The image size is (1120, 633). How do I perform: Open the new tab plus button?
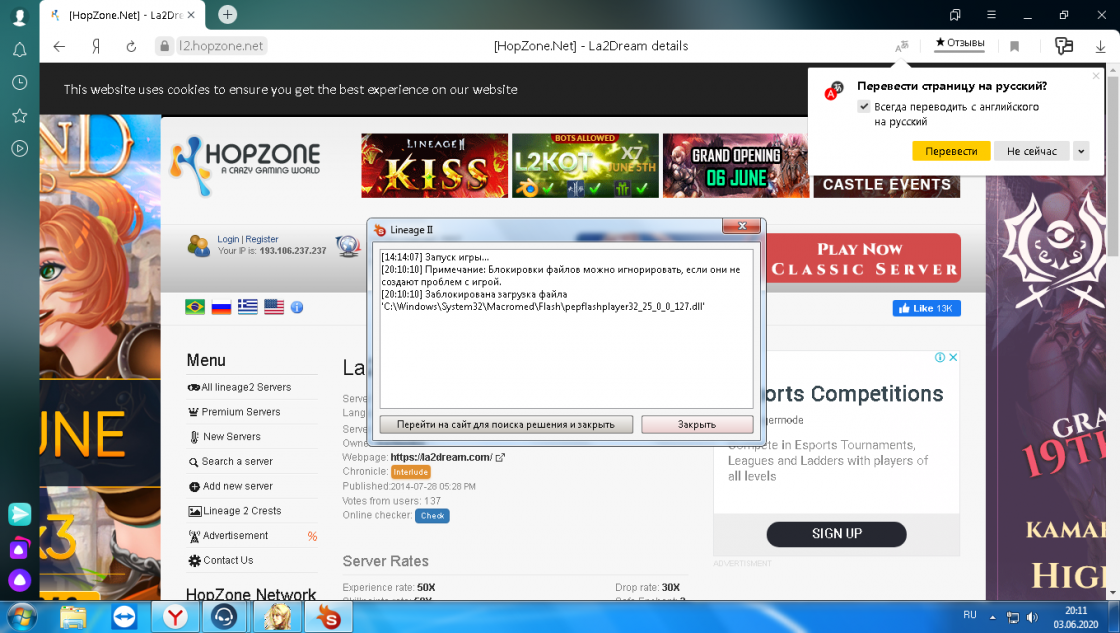point(228,14)
